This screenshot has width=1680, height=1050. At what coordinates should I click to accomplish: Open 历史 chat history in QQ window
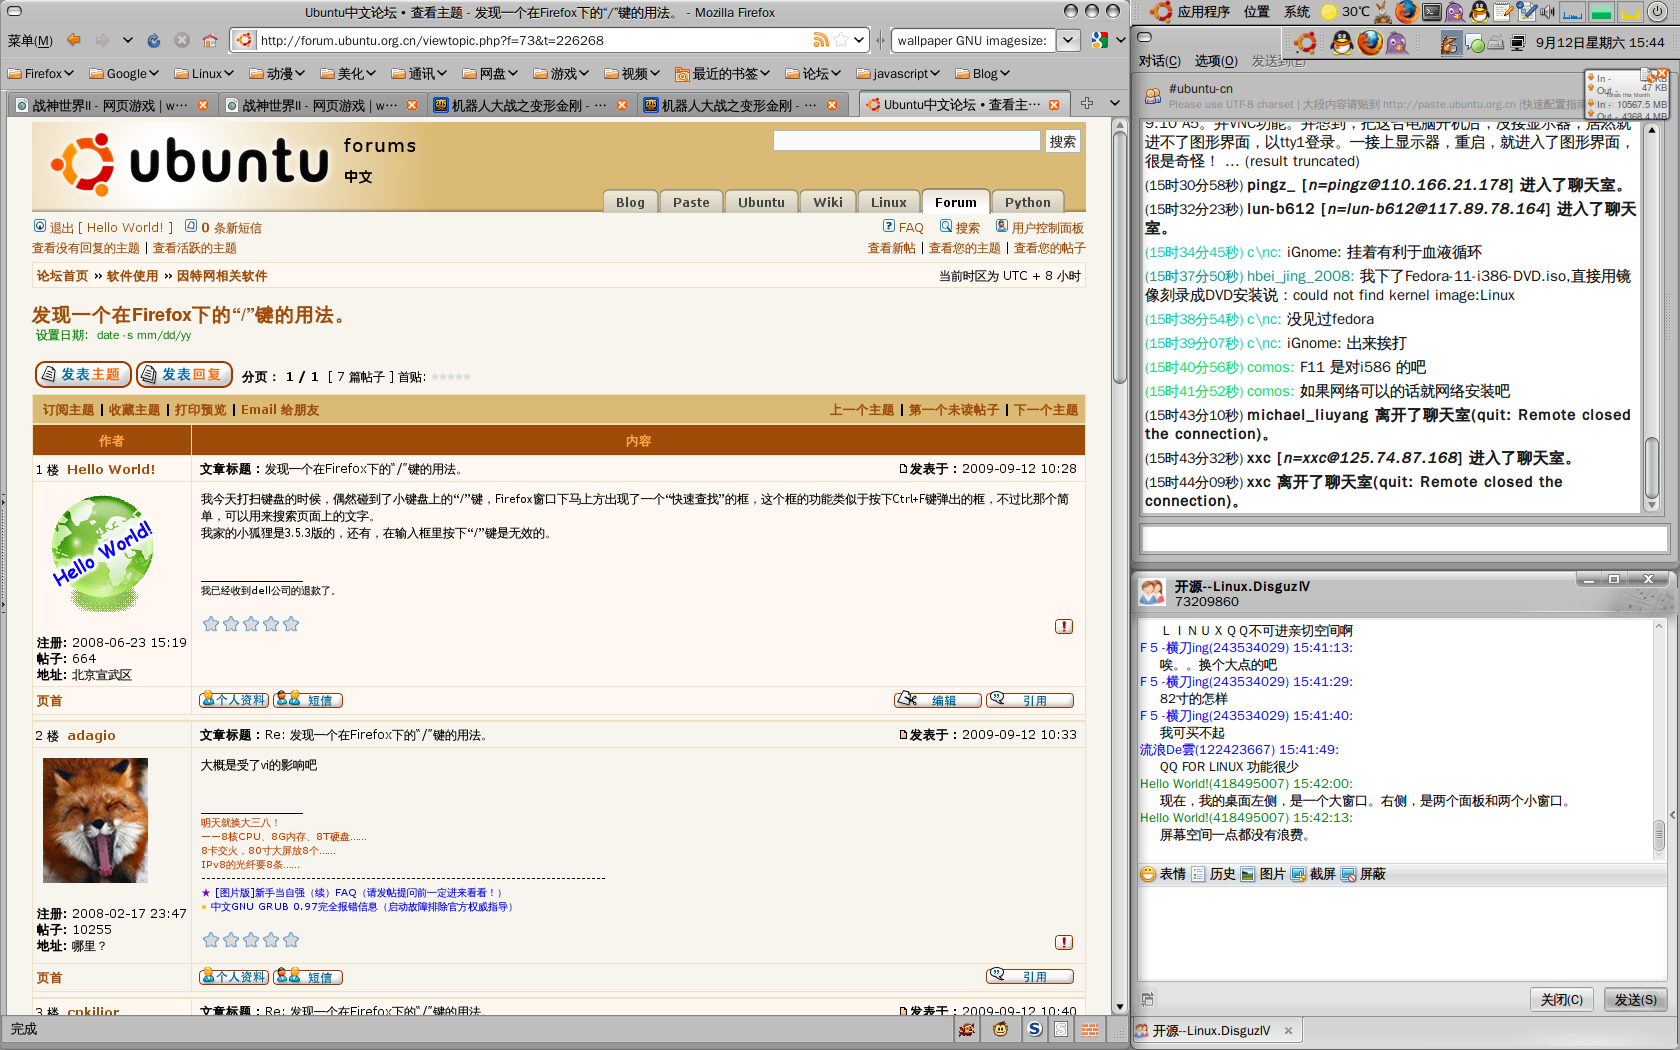[x=1213, y=874]
